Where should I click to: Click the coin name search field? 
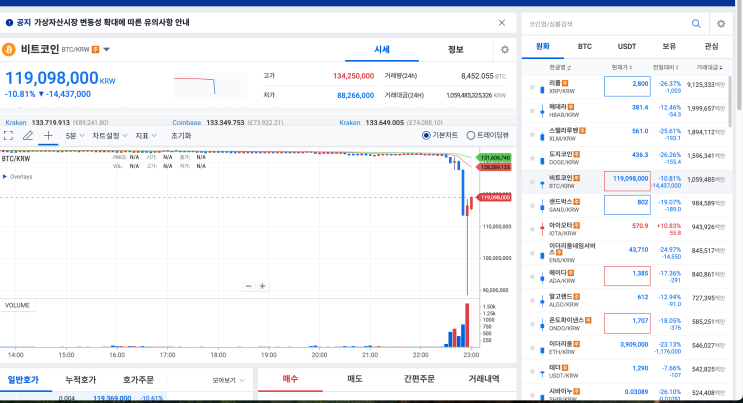[607, 24]
